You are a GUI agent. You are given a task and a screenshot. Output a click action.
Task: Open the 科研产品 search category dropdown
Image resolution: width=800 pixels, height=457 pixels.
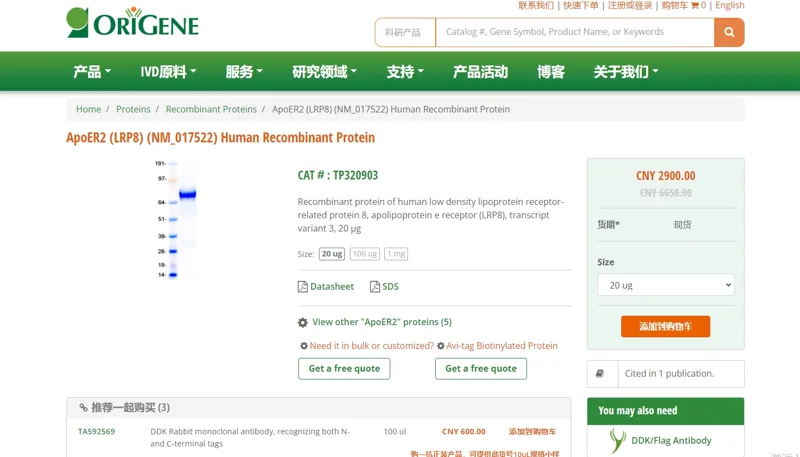(405, 32)
